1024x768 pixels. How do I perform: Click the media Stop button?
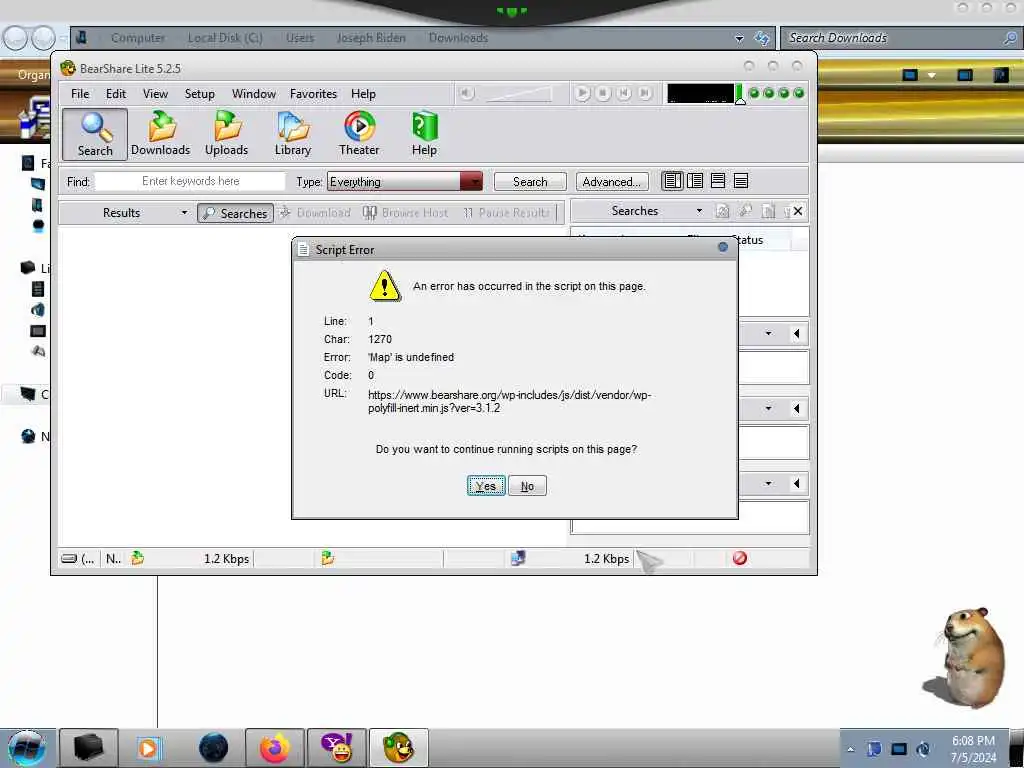(603, 93)
